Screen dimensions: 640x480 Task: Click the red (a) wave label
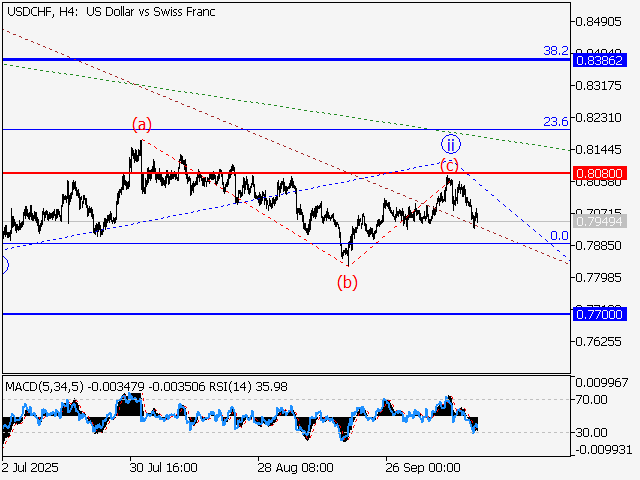click(142, 125)
